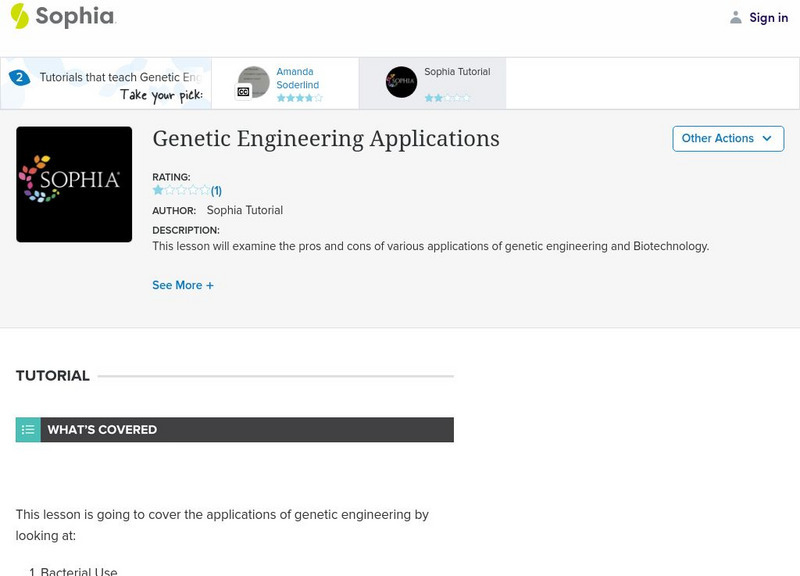
Task: Click the Sign in user icon
Action: 736,18
